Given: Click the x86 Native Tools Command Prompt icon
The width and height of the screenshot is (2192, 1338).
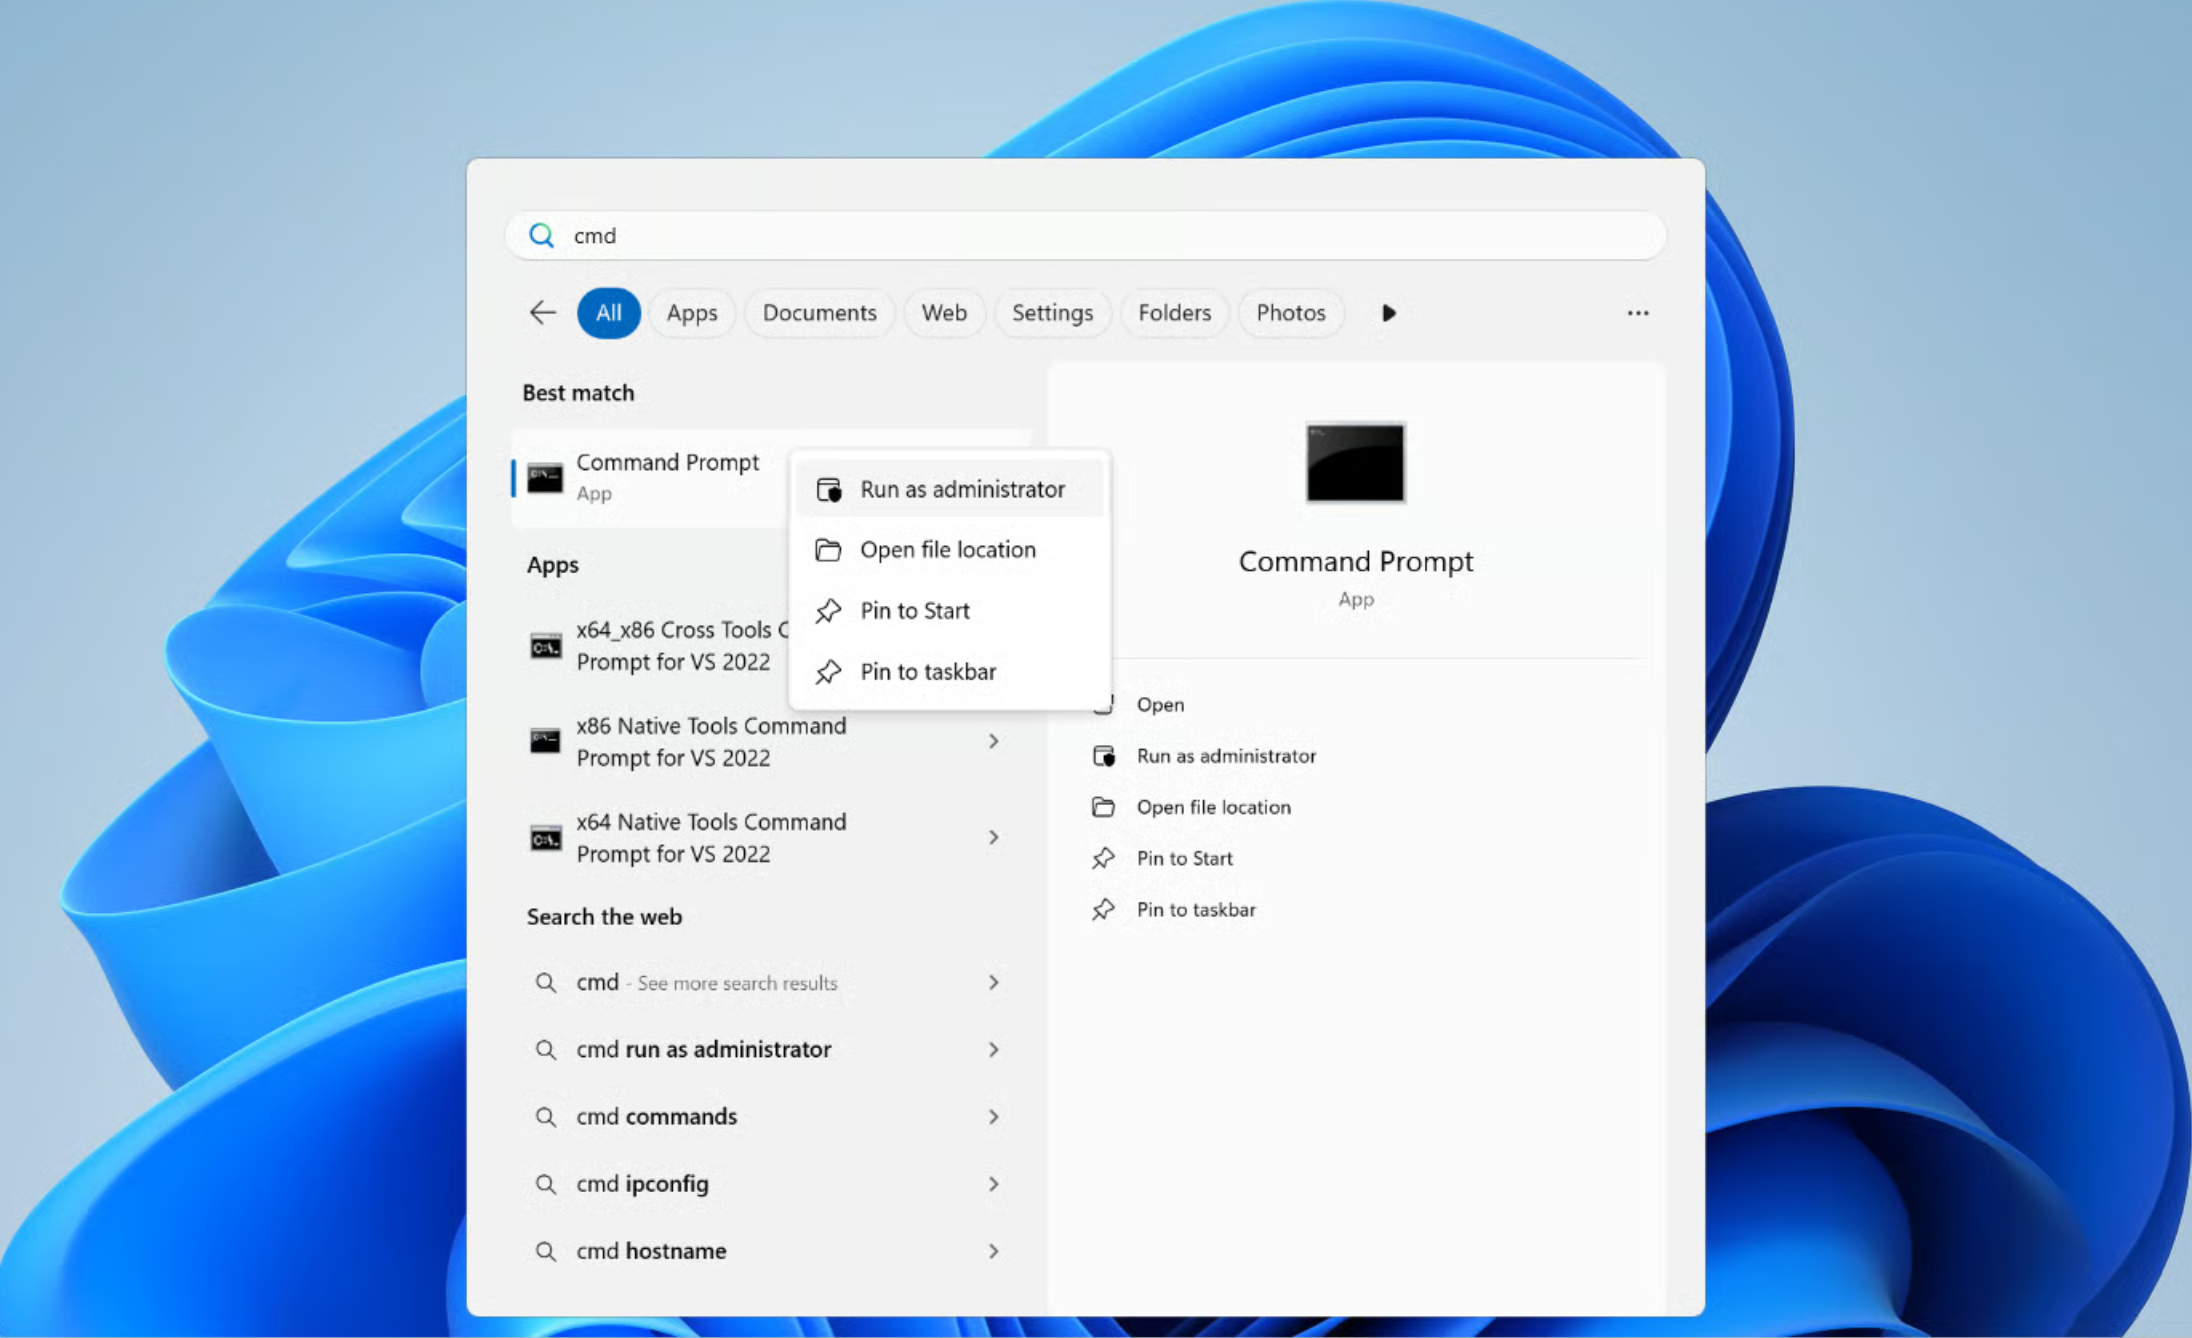Looking at the screenshot, I should 545,741.
